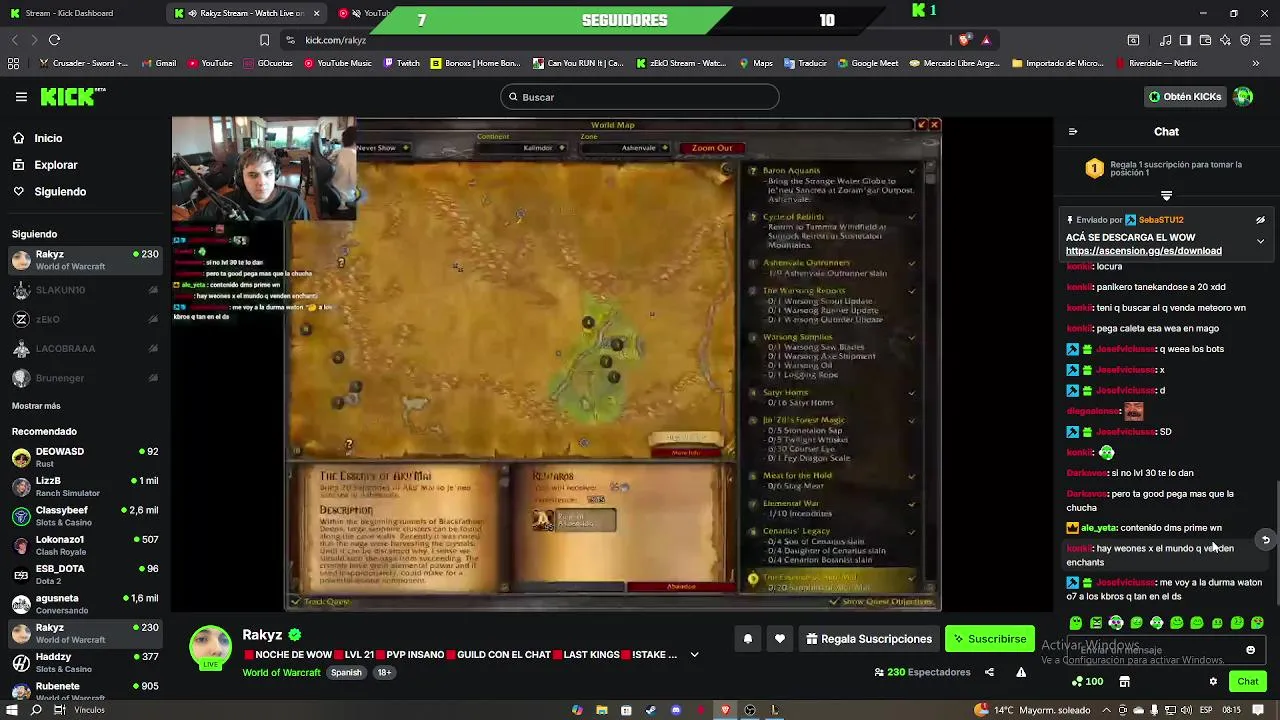Expand the pinned message chevron

[1260, 241]
